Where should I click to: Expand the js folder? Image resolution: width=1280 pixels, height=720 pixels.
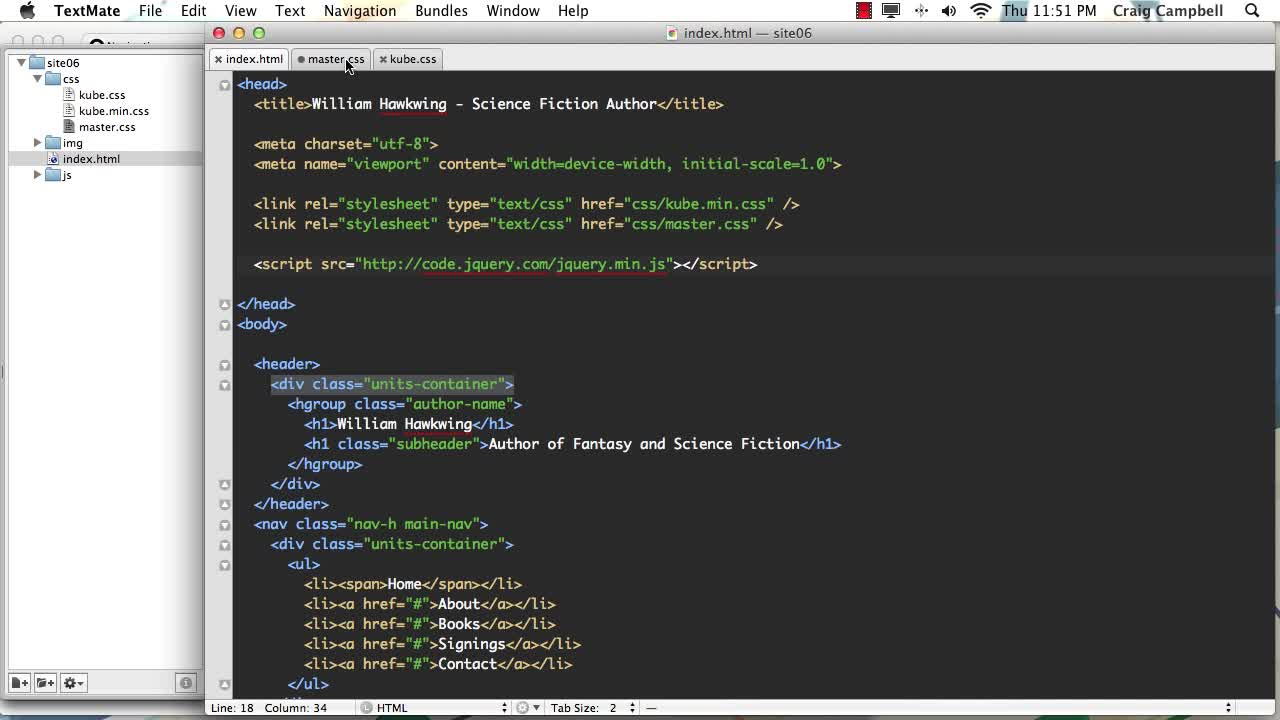pyautogui.click(x=38, y=175)
